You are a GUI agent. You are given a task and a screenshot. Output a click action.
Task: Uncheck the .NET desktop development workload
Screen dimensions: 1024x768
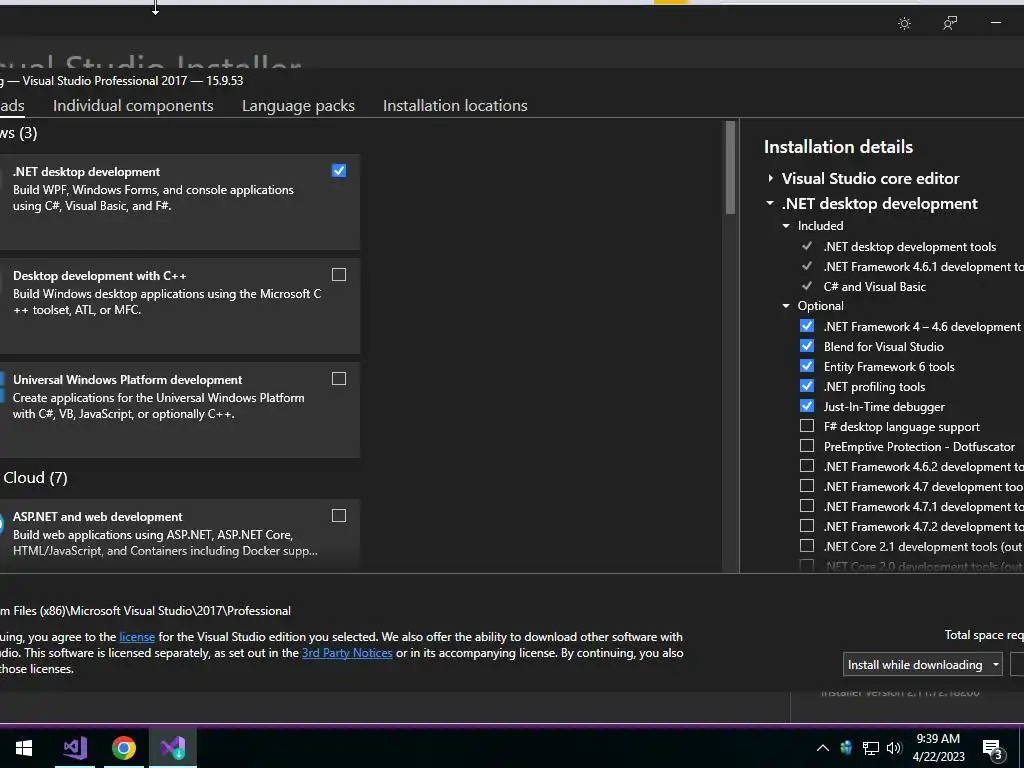[338, 170]
